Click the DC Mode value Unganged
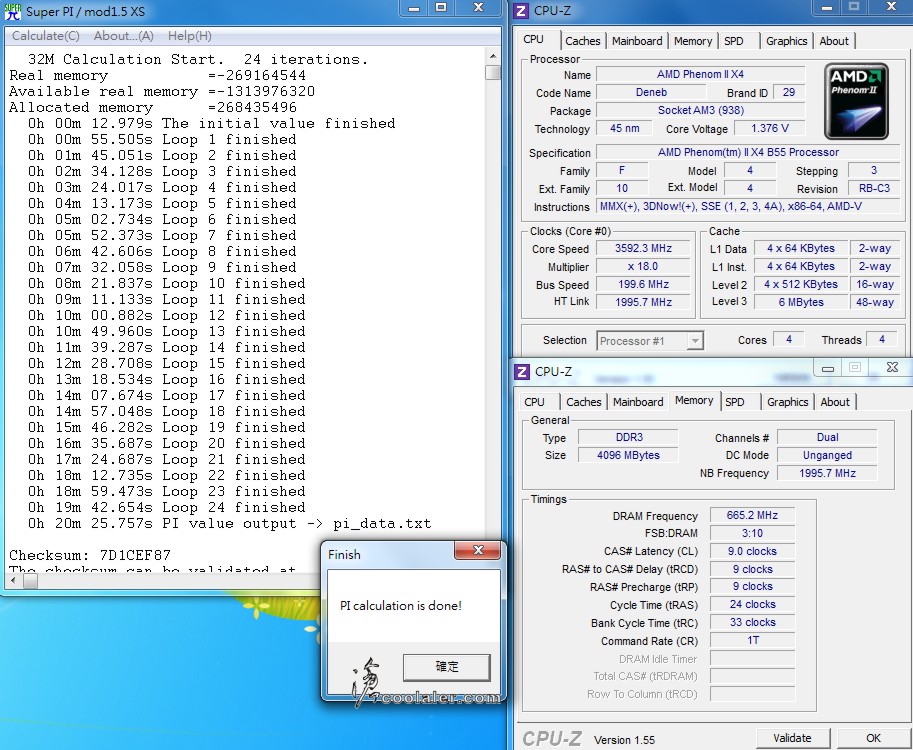 click(x=827, y=455)
